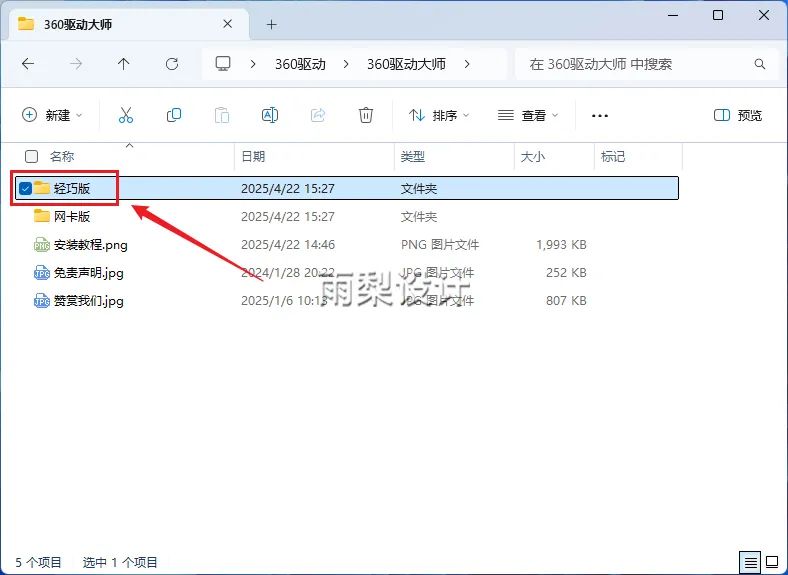The image size is (788, 575).
Task: Go back with the left arrow
Action: 28,64
